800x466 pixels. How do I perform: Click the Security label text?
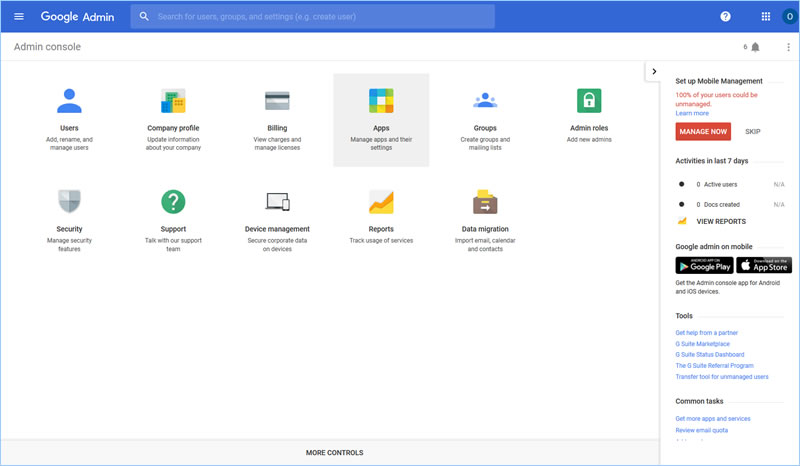69,229
